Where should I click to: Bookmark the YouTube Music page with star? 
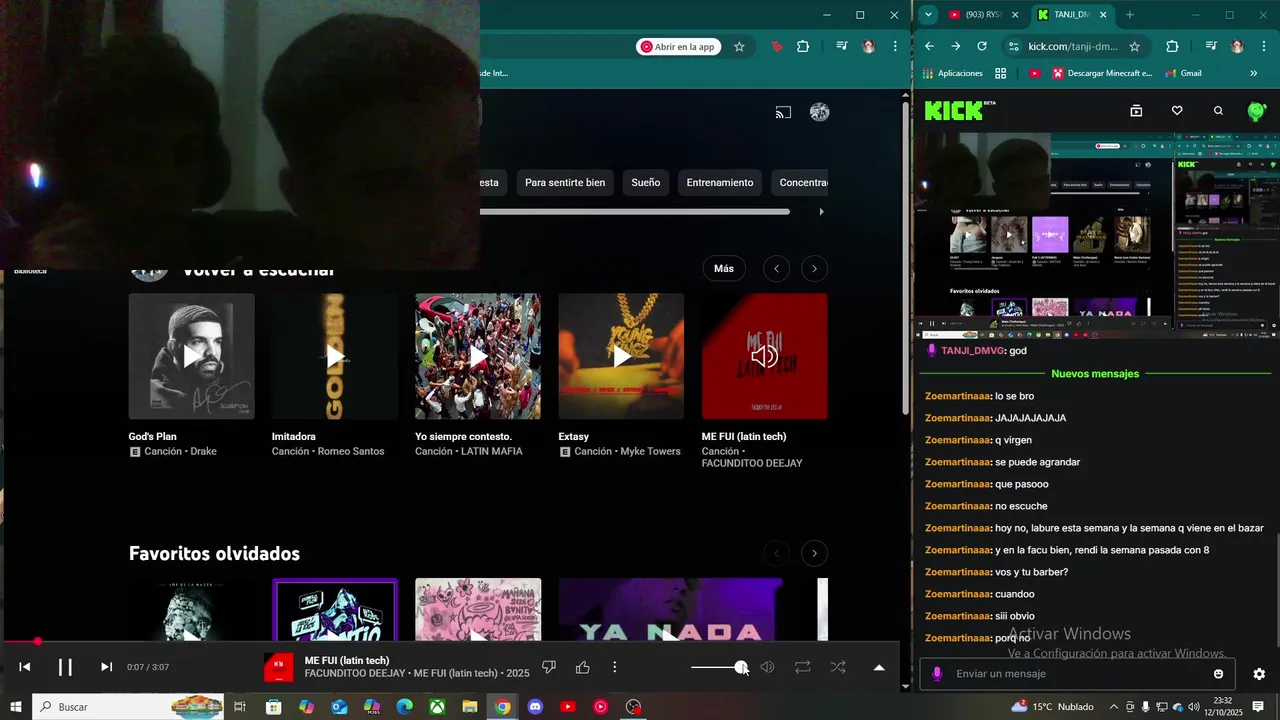click(x=739, y=46)
